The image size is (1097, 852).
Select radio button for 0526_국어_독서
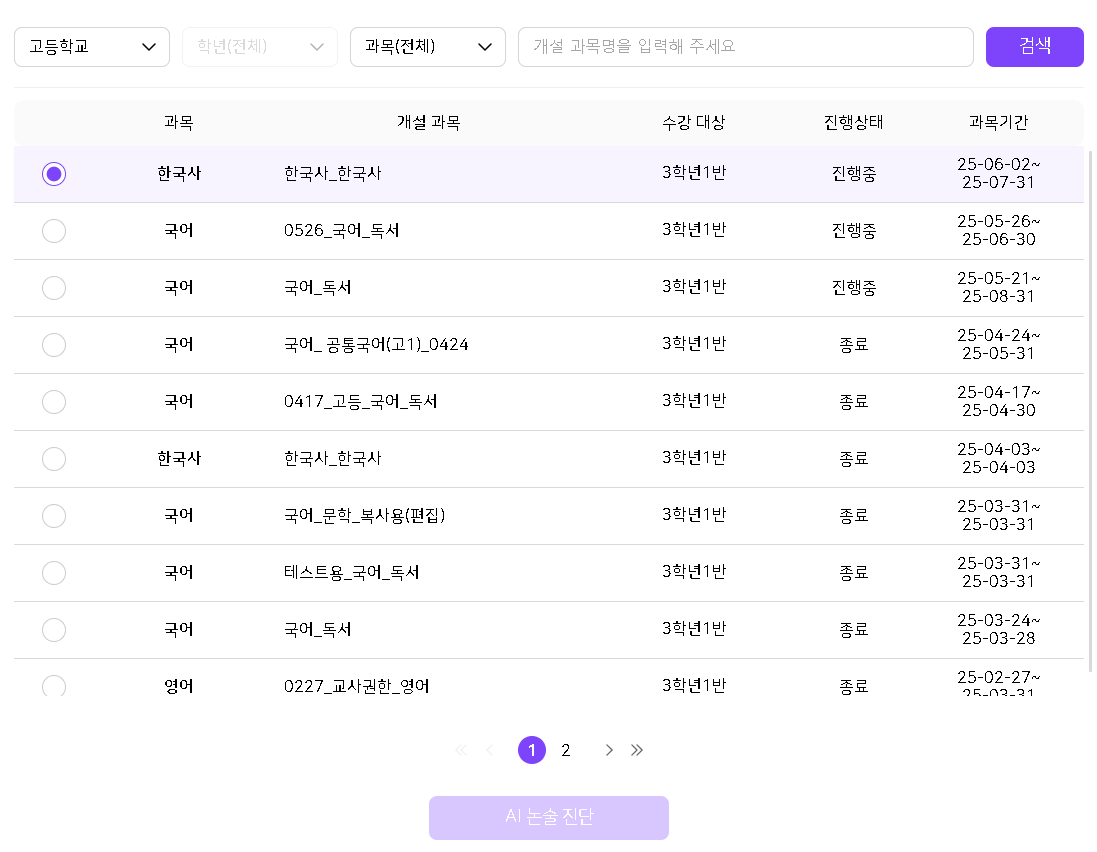pos(54,231)
